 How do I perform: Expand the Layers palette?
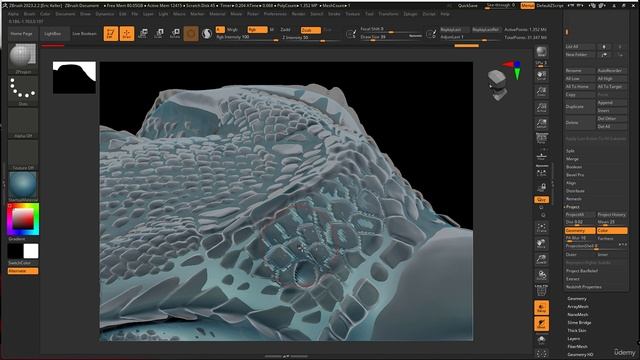pyautogui.click(x=573, y=339)
